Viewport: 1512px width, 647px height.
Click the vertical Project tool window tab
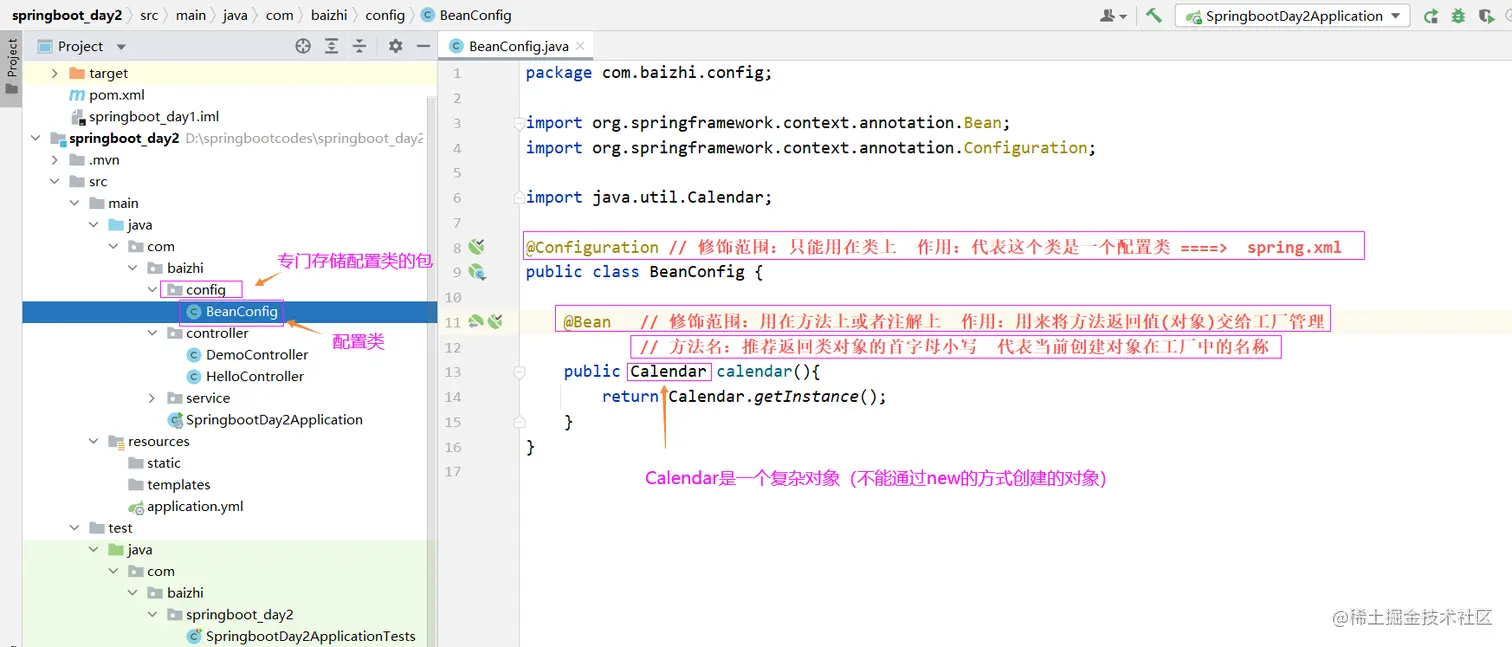coord(12,57)
